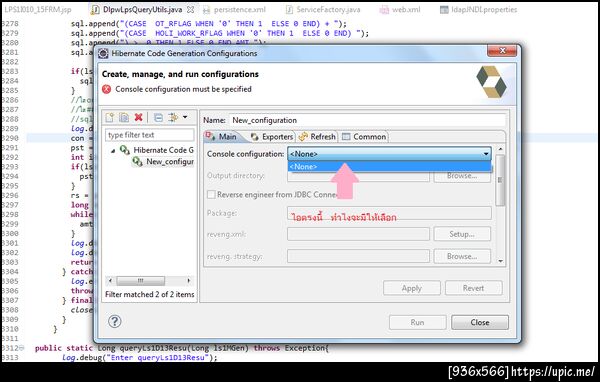
Task: Open the help question mark icon
Action: [114, 322]
